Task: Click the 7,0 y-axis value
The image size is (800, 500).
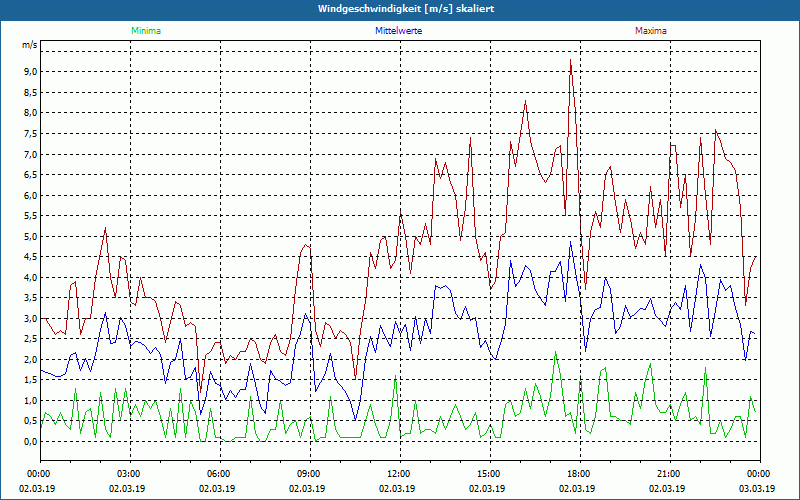Action: click(x=31, y=154)
